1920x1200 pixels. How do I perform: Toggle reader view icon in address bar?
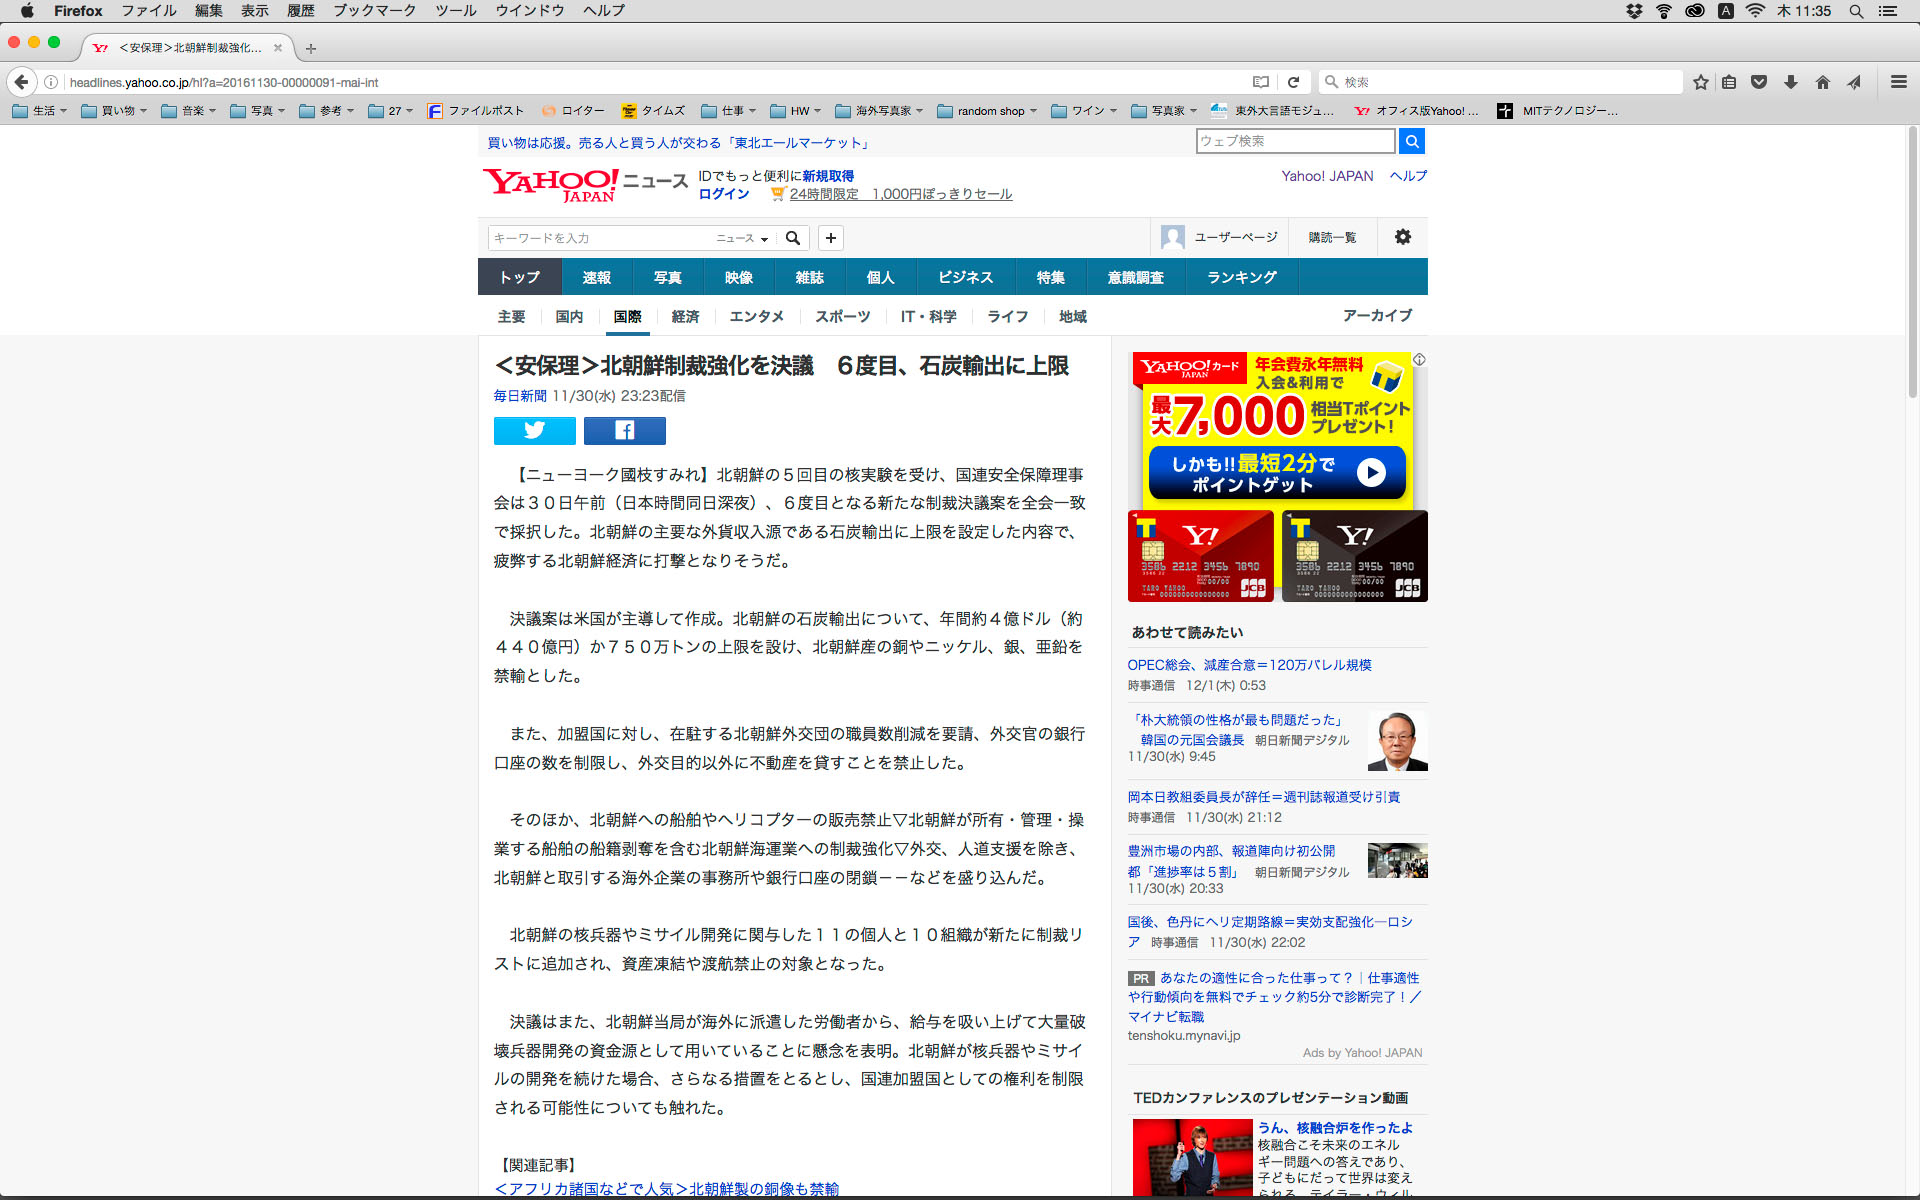[x=1261, y=82]
